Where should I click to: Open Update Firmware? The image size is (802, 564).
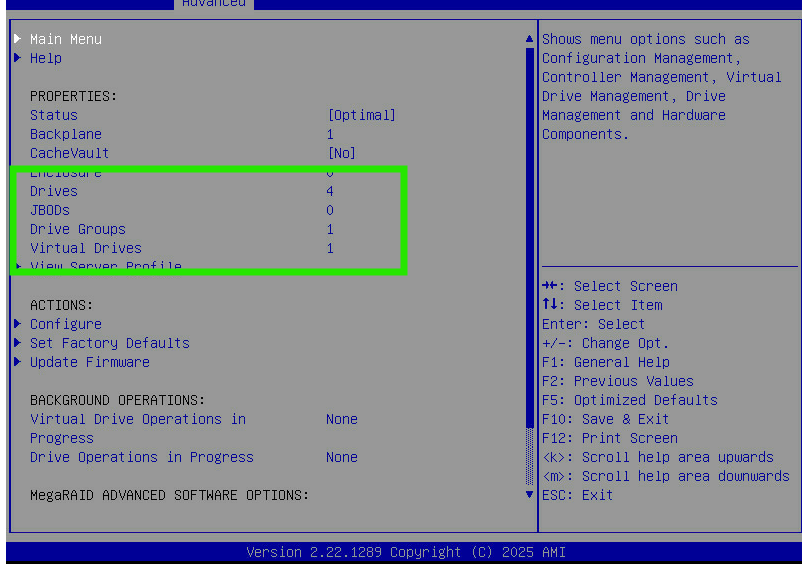(90, 362)
